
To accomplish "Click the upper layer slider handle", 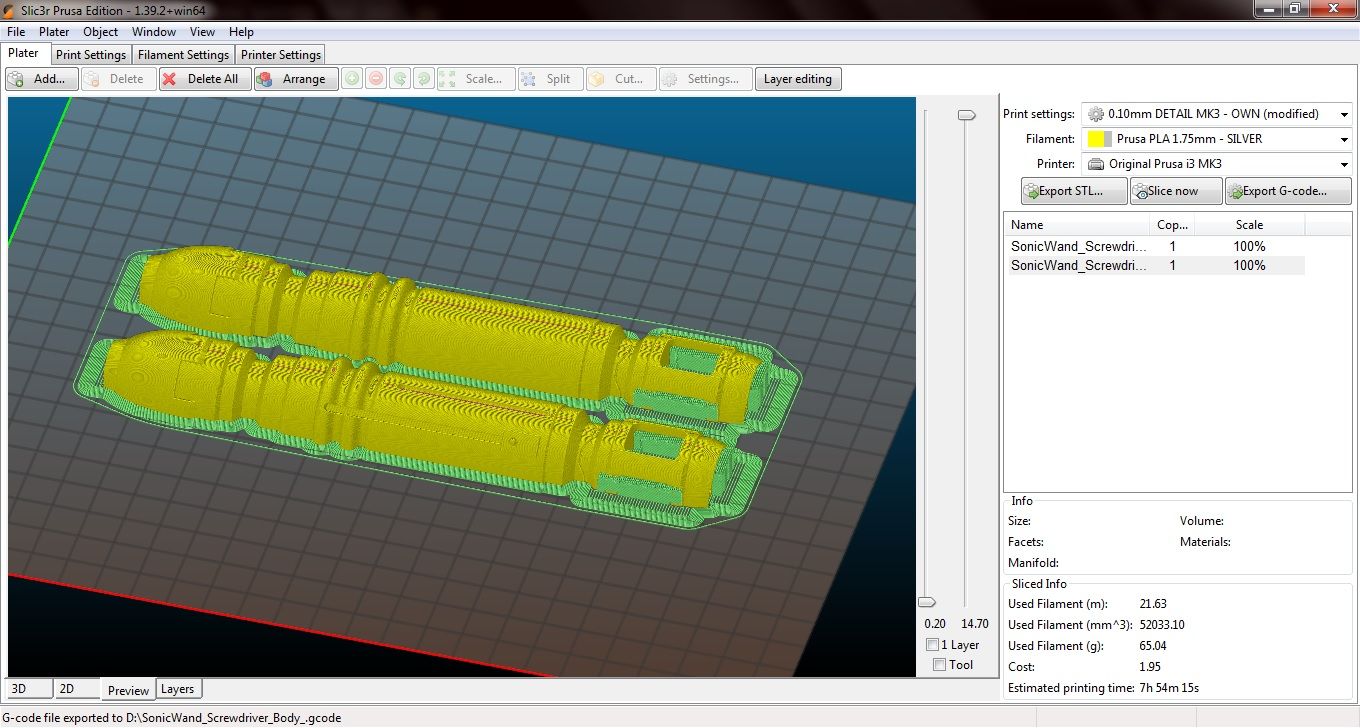I will 966,116.
